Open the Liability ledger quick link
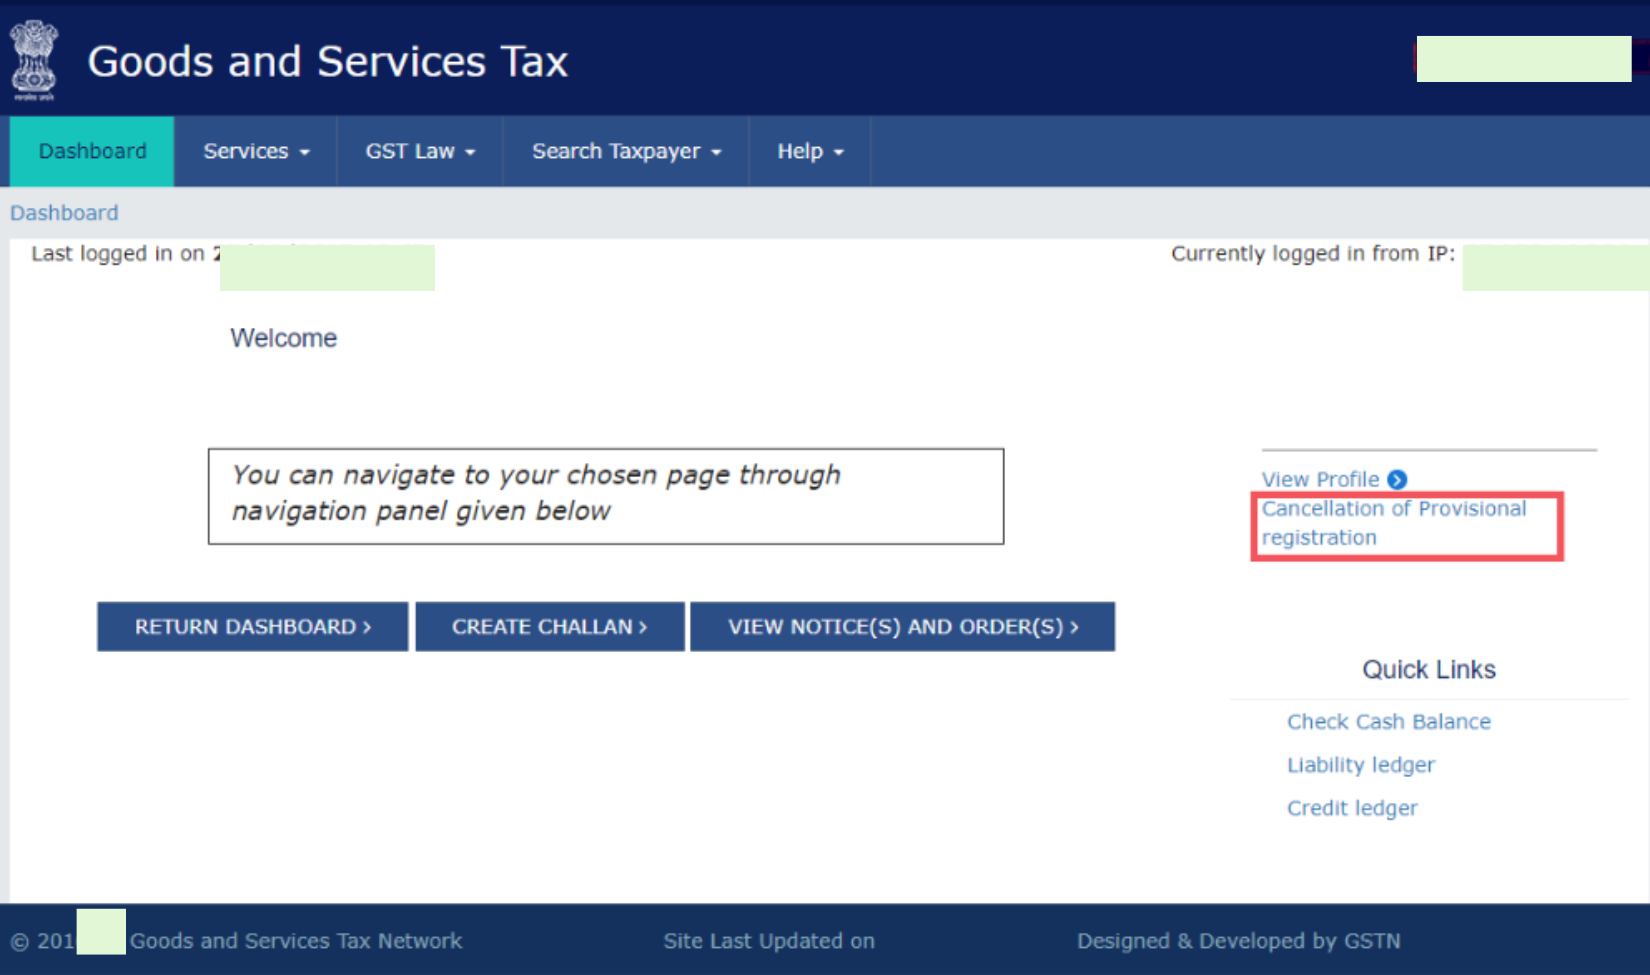This screenshot has height=975, width=1650. (x=1360, y=765)
